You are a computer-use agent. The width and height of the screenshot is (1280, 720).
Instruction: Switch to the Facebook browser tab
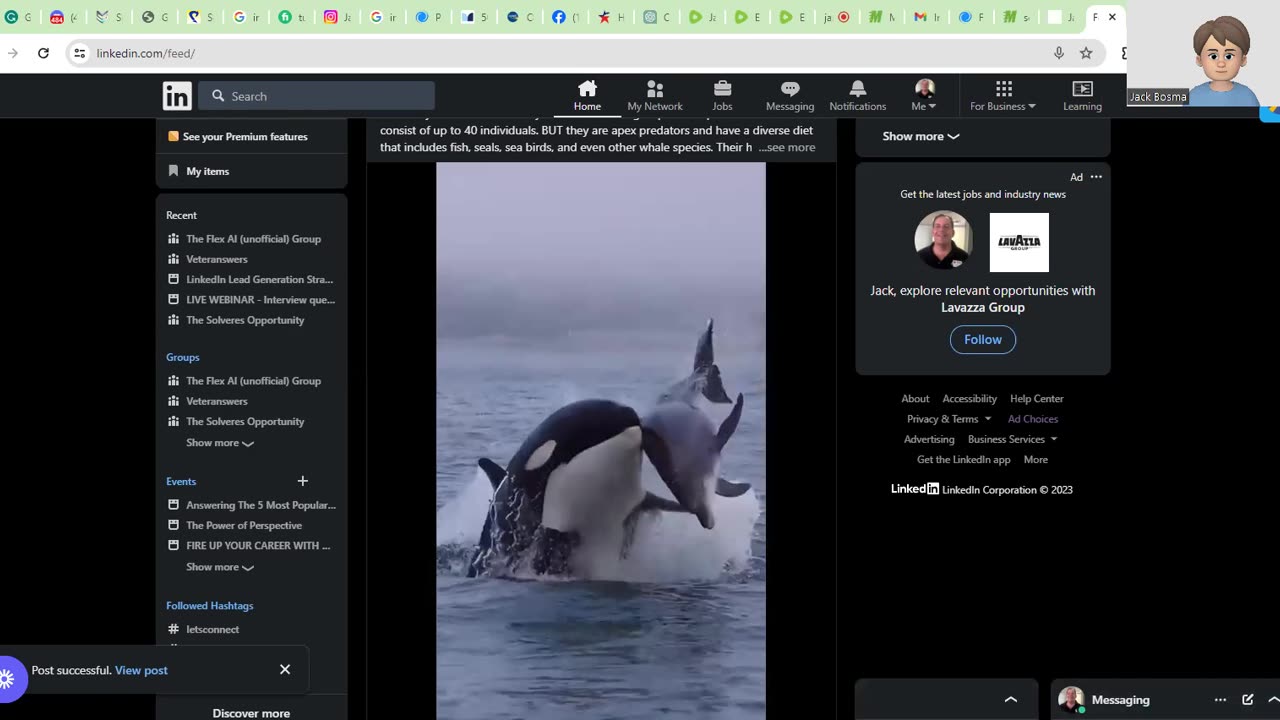pyautogui.click(x=565, y=17)
